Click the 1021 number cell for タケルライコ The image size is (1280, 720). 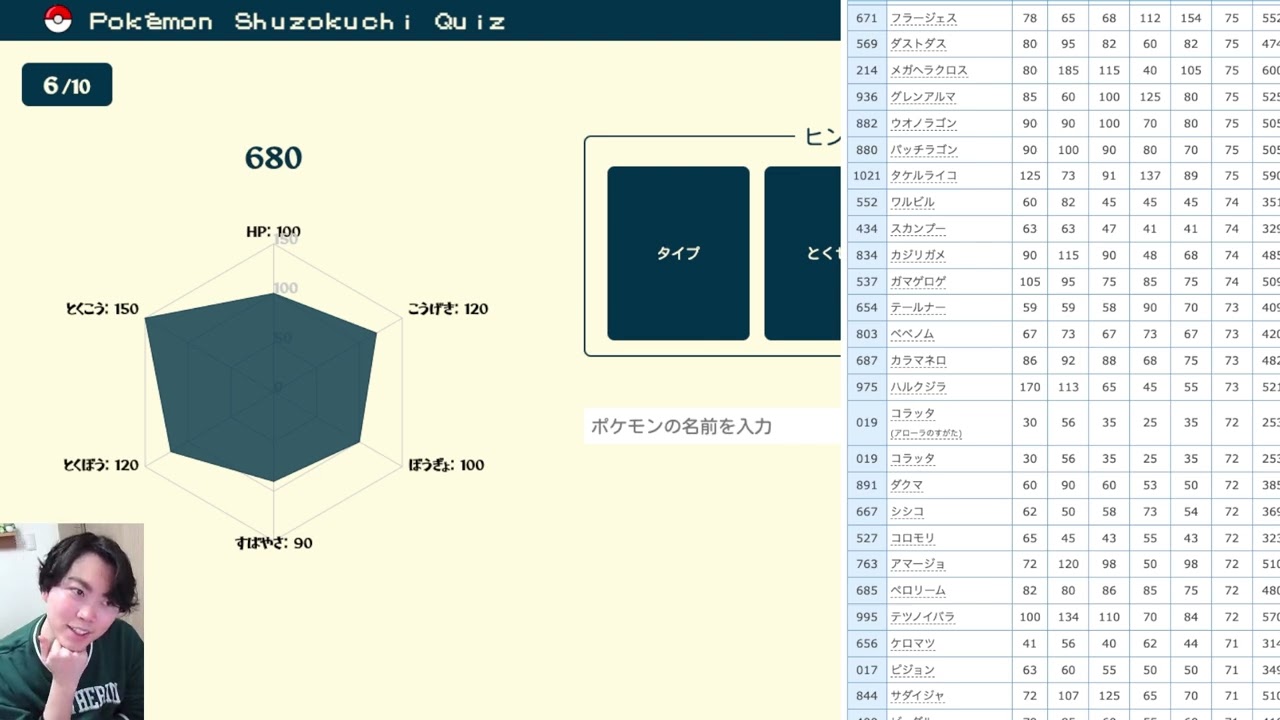(x=866, y=175)
